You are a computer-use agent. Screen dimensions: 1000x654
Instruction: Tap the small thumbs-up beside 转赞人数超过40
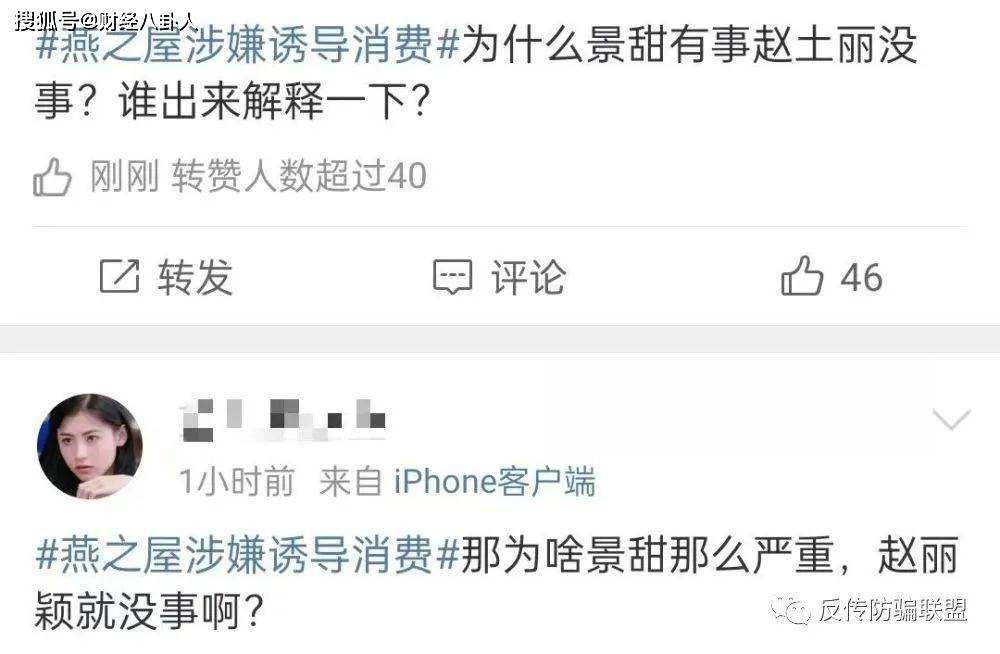click(x=52, y=177)
